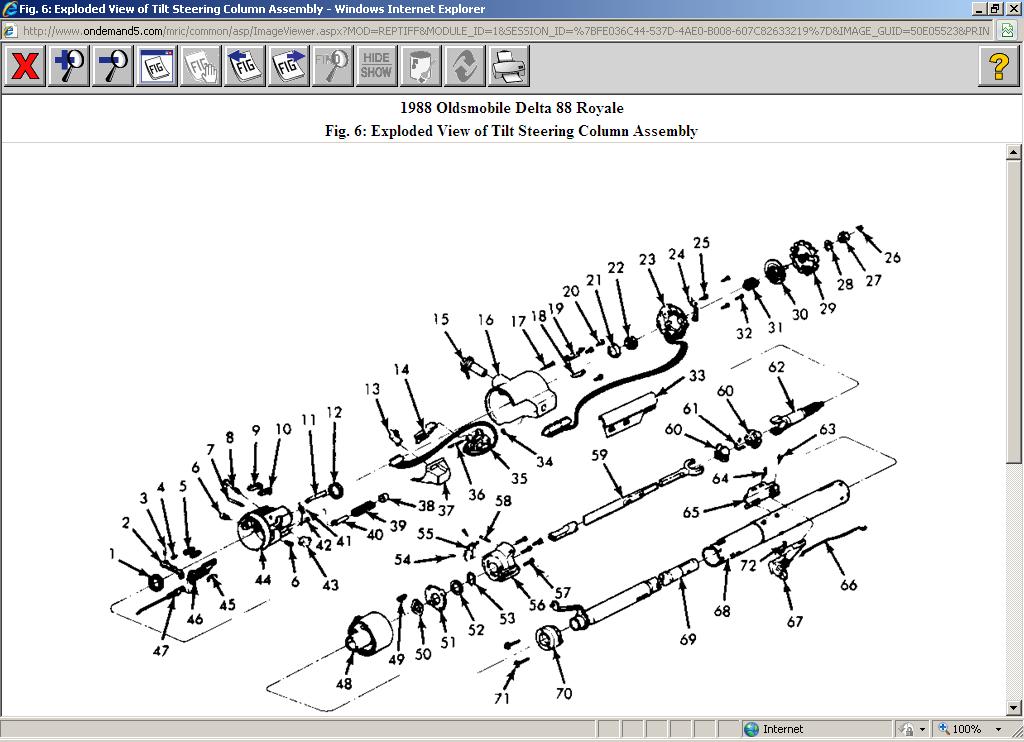Open the zoom level dropdown arrow

999,730
